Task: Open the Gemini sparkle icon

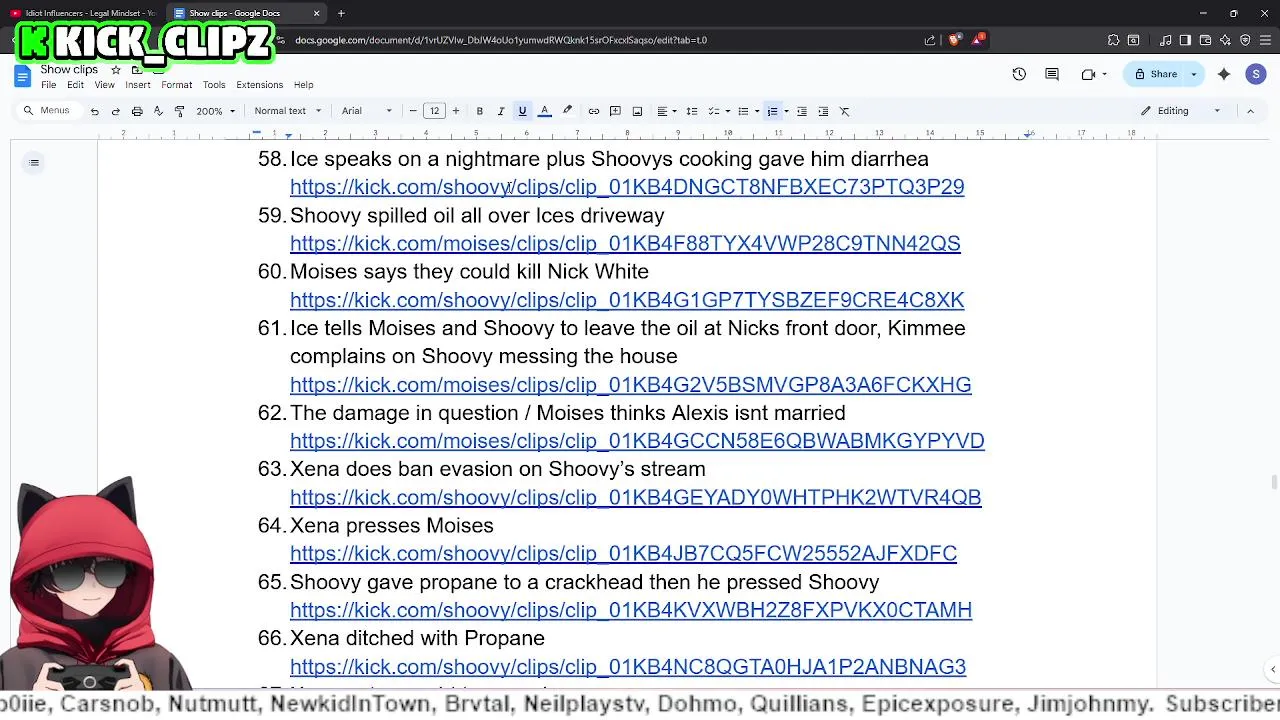Action: (1224, 74)
